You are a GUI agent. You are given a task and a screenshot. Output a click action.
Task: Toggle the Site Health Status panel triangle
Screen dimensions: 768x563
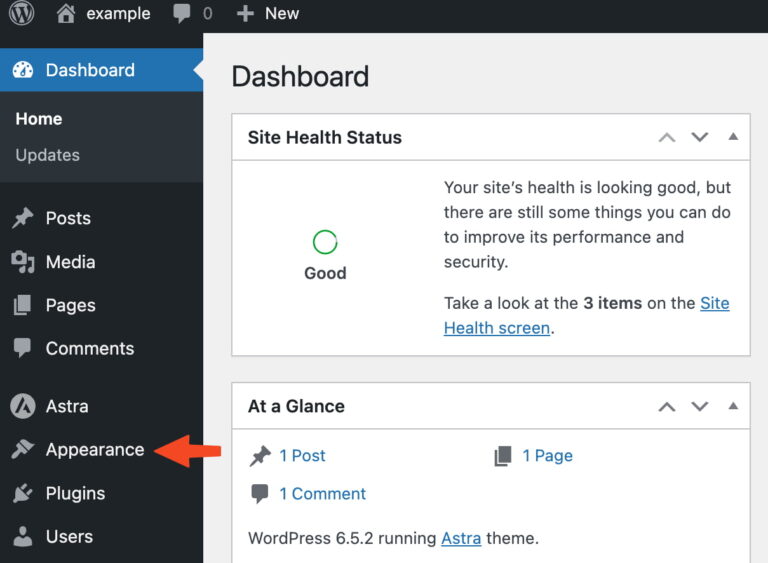point(733,137)
